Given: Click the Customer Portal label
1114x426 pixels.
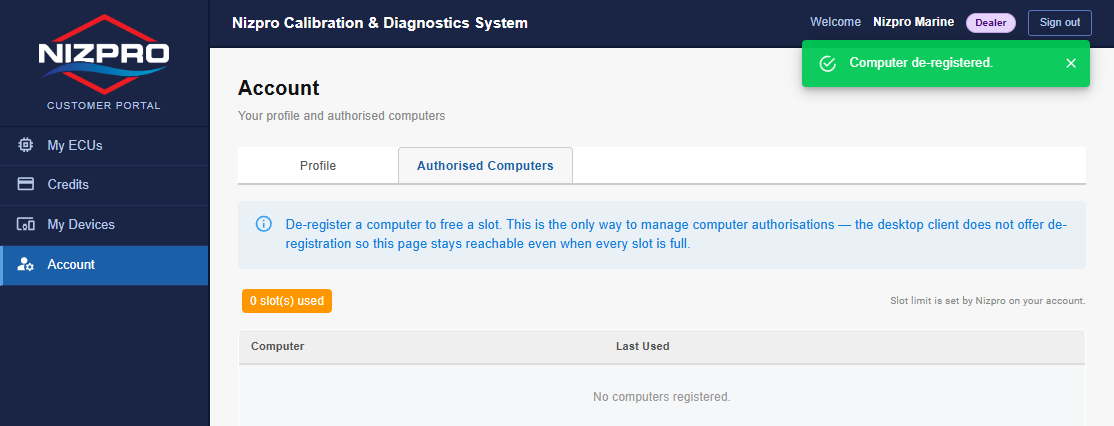Looking at the screenshot, I should [x=104, y=106].
